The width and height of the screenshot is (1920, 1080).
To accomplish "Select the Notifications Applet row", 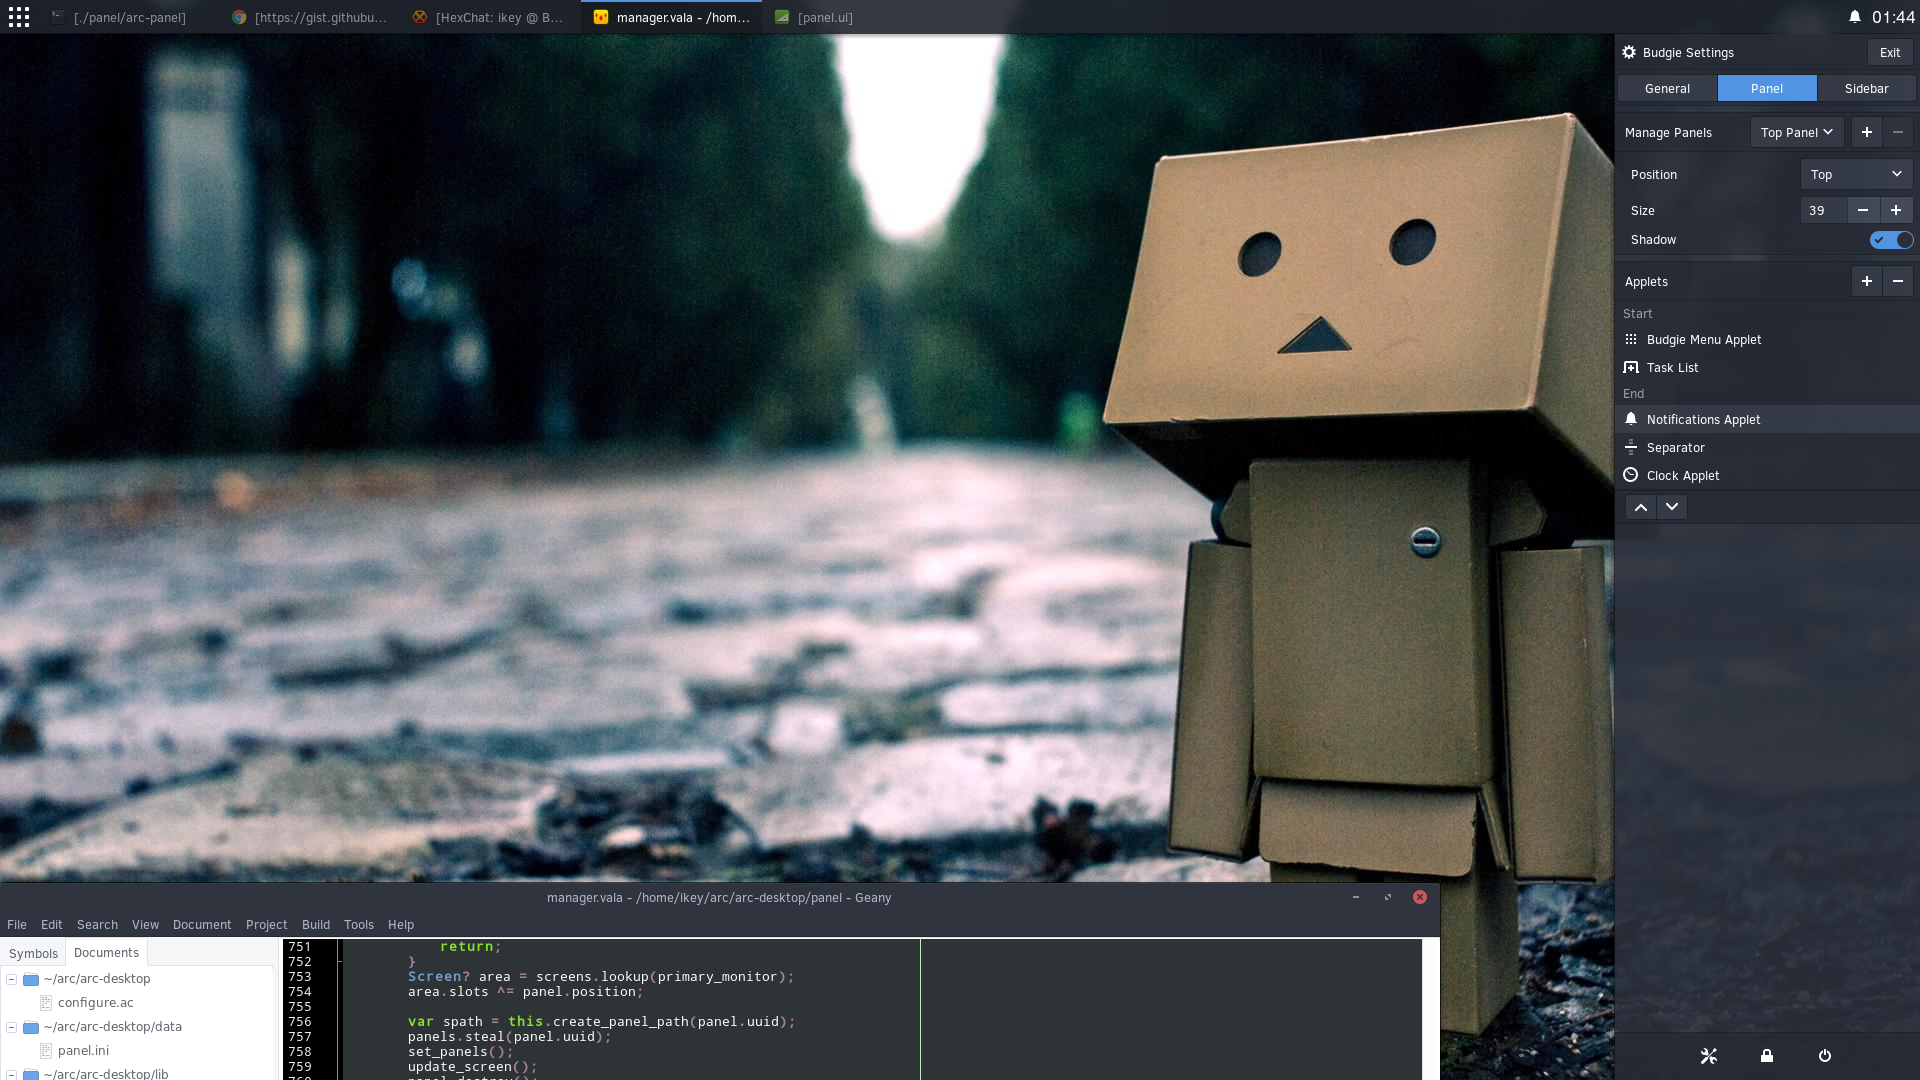I will pyautogui.click(x=1766, y=419).
